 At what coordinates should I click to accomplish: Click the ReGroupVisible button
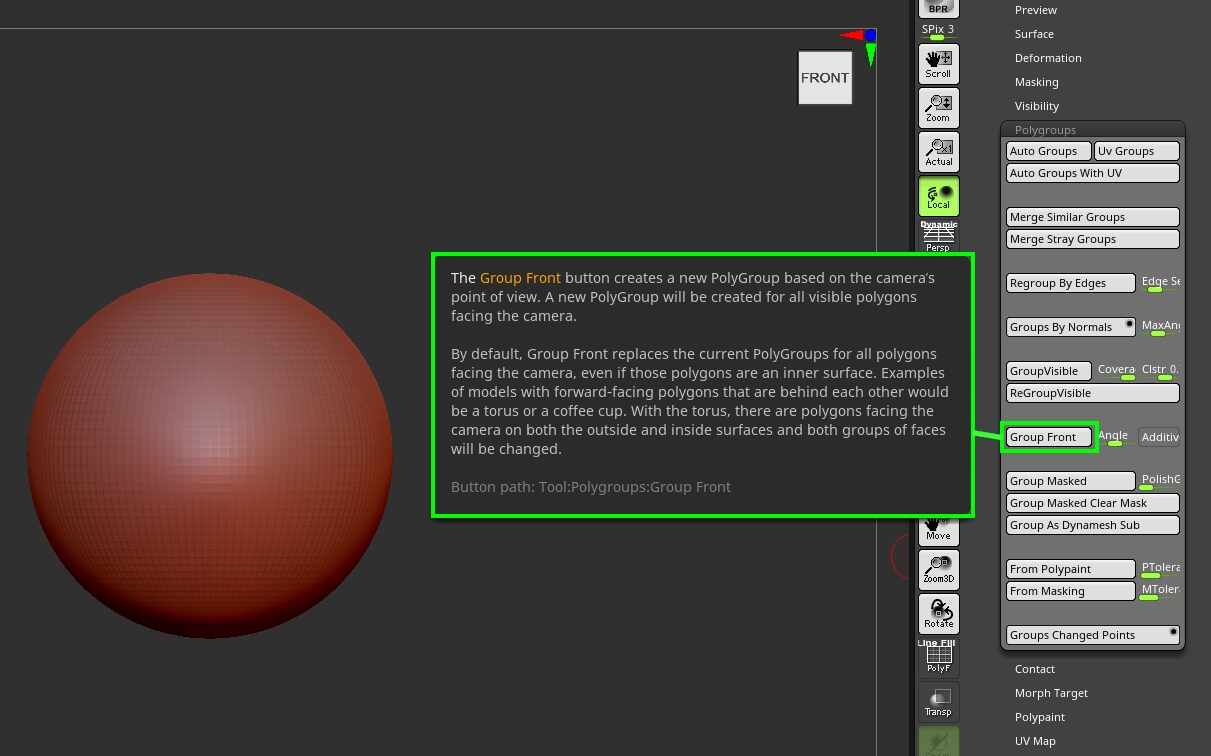tap(1093, 393)
